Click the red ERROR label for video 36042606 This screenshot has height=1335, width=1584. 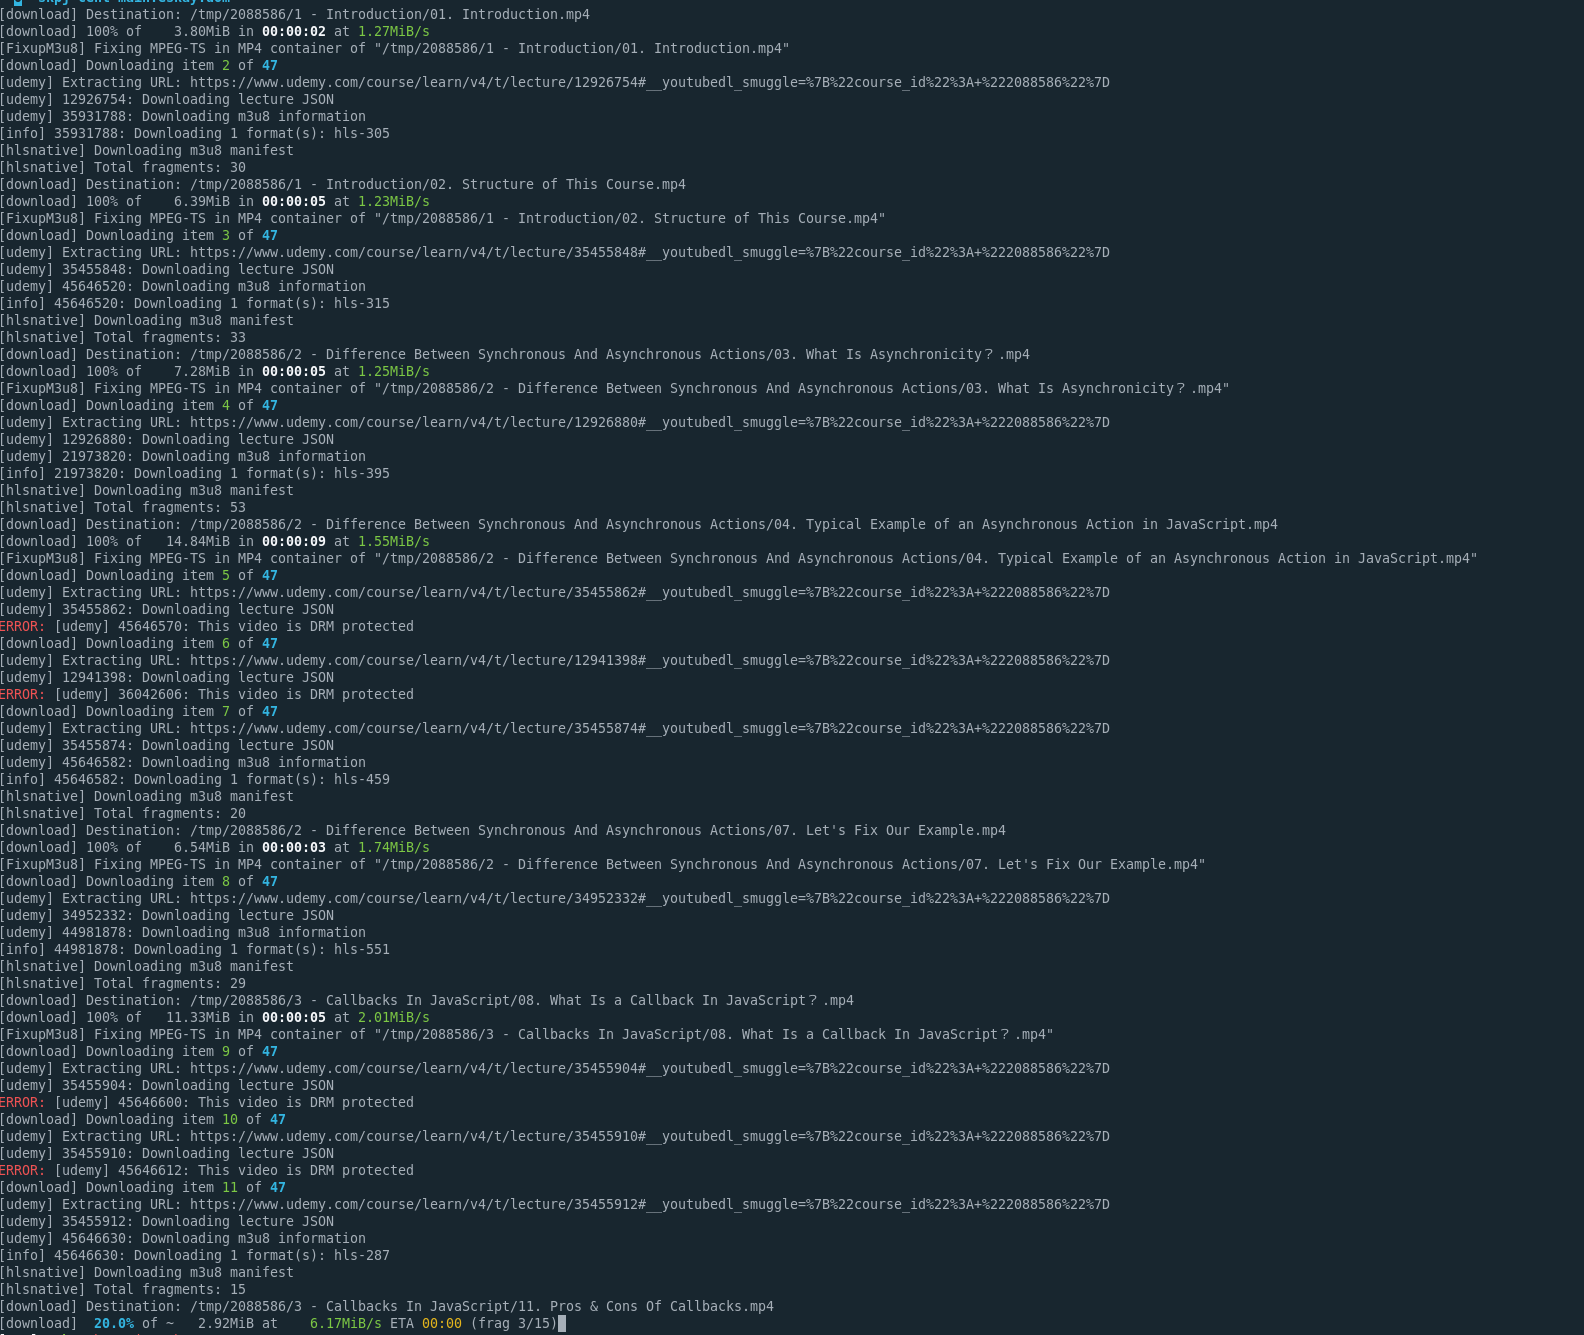click(23, 694)
